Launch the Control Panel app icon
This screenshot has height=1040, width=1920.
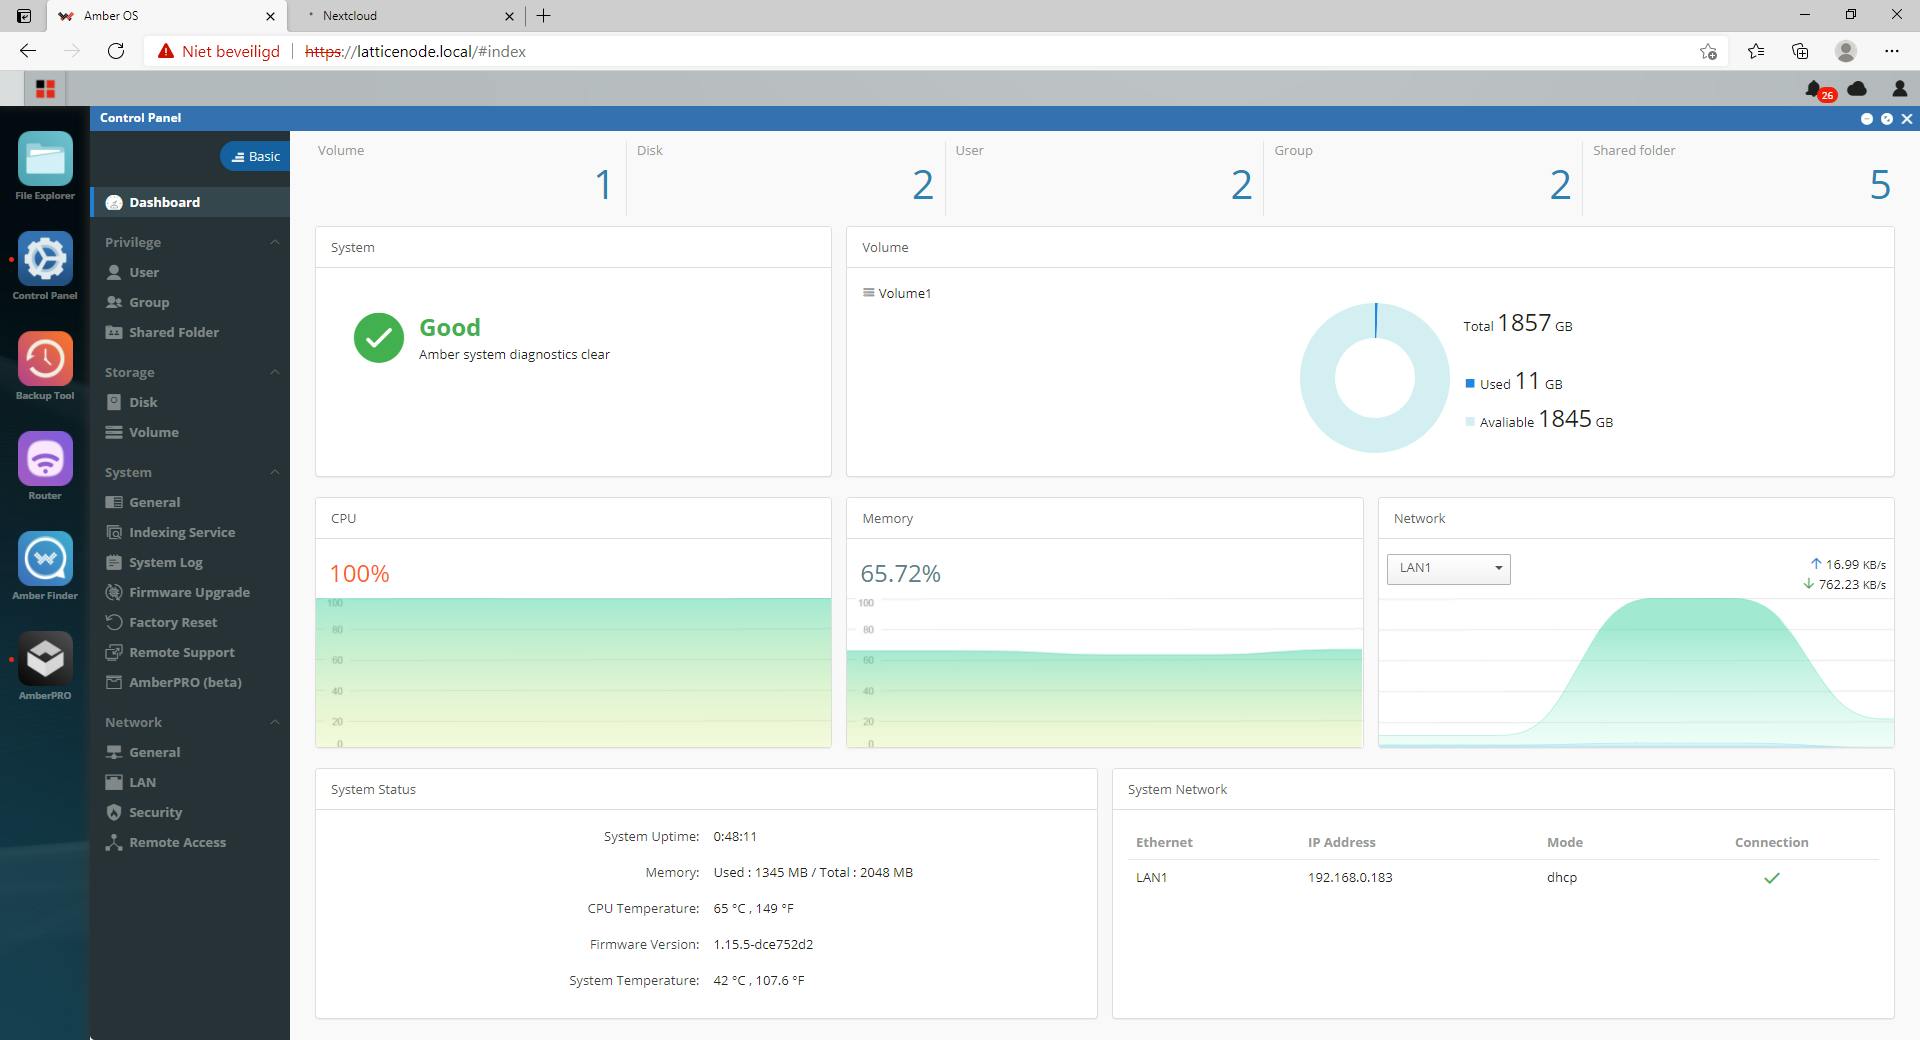(x=45, y=259)
